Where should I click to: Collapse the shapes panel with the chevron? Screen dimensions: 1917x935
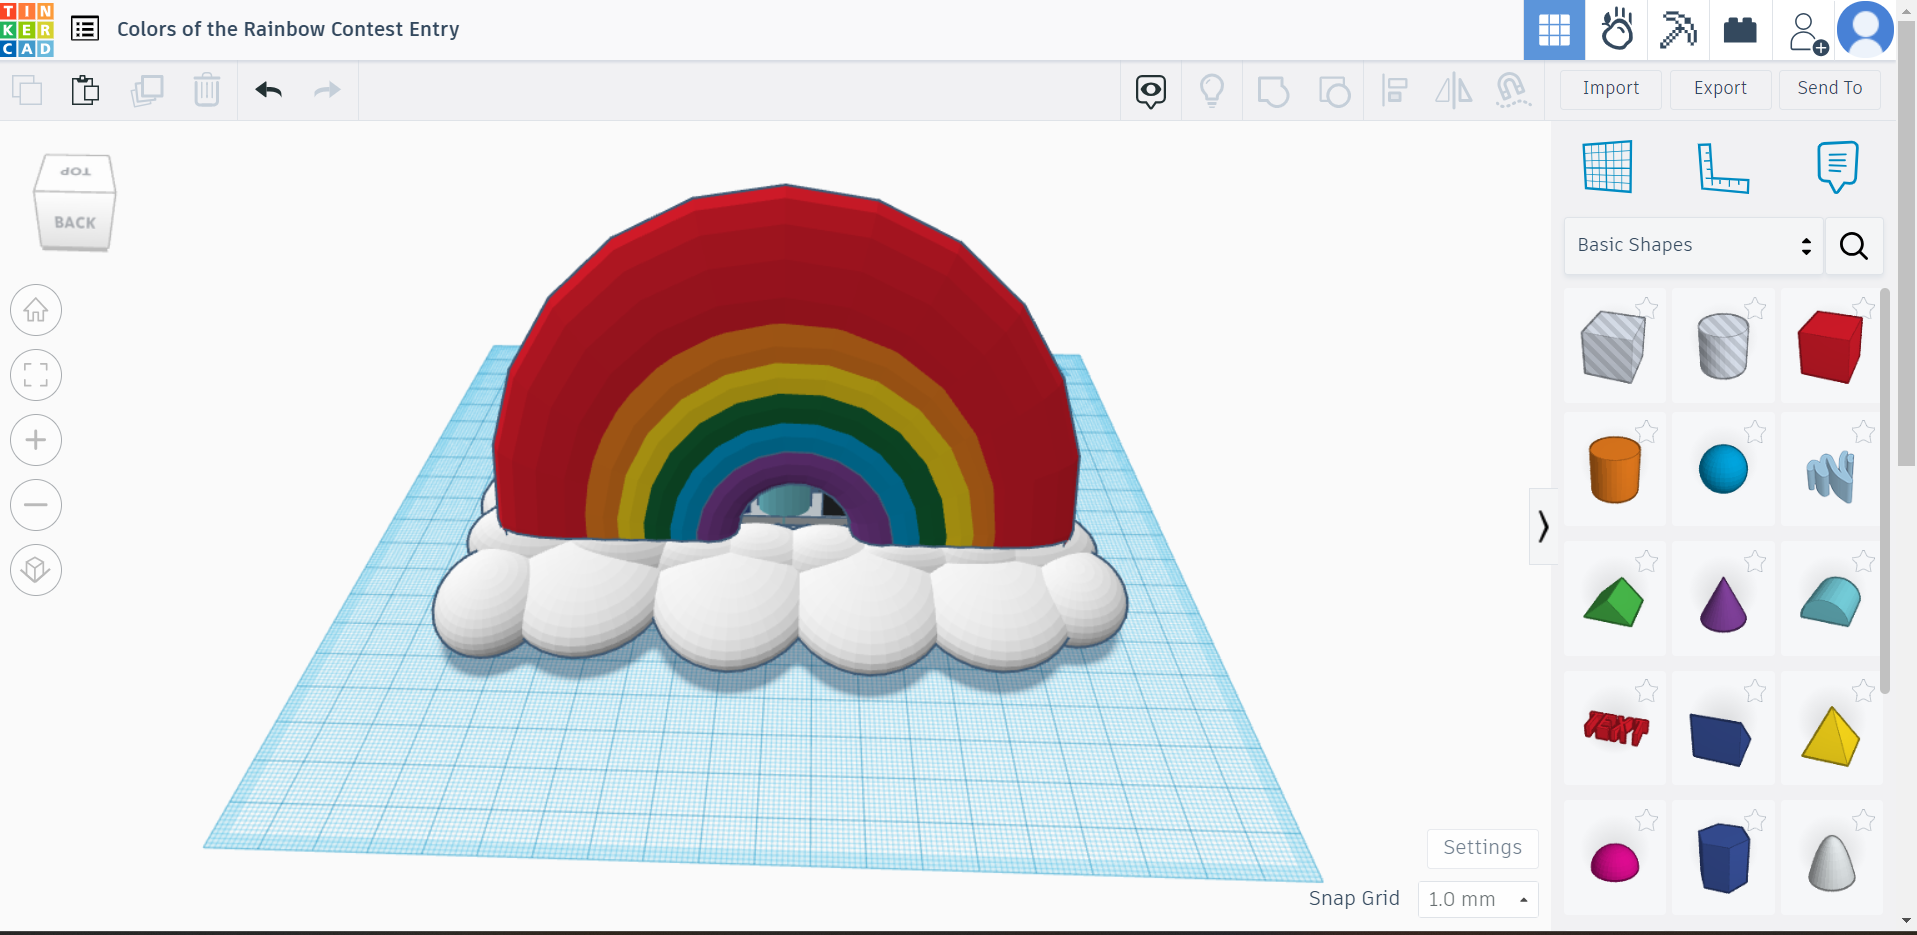point(1543,526)
